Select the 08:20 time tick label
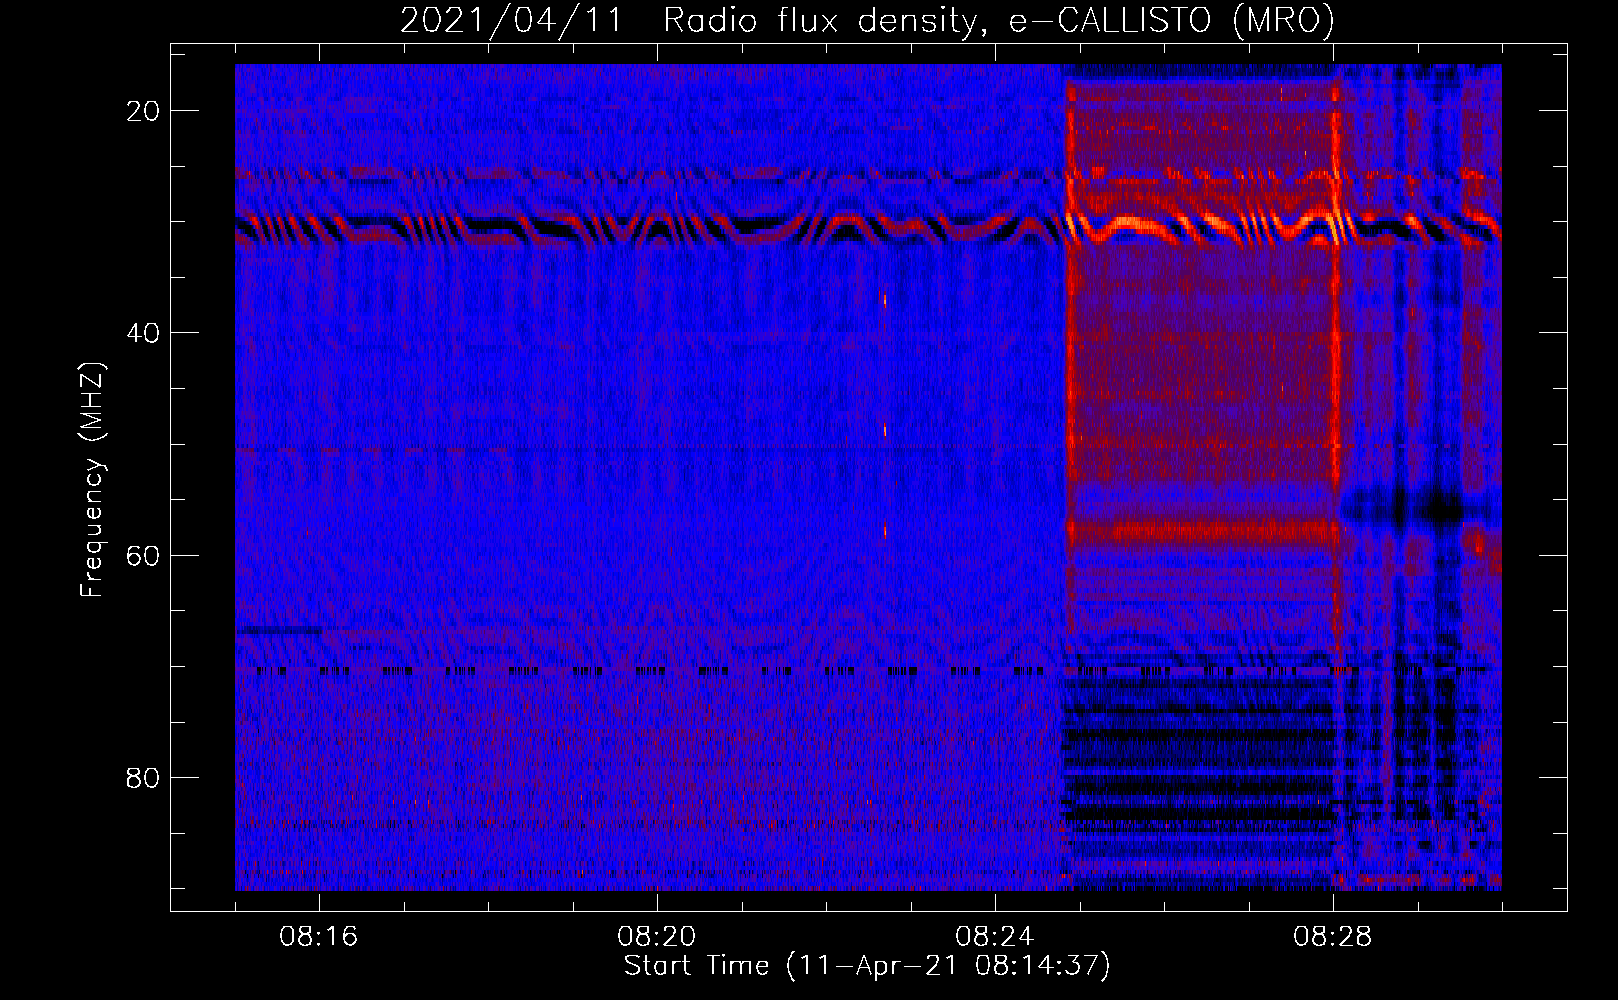 pyautogui.click(x=657, y=937)
